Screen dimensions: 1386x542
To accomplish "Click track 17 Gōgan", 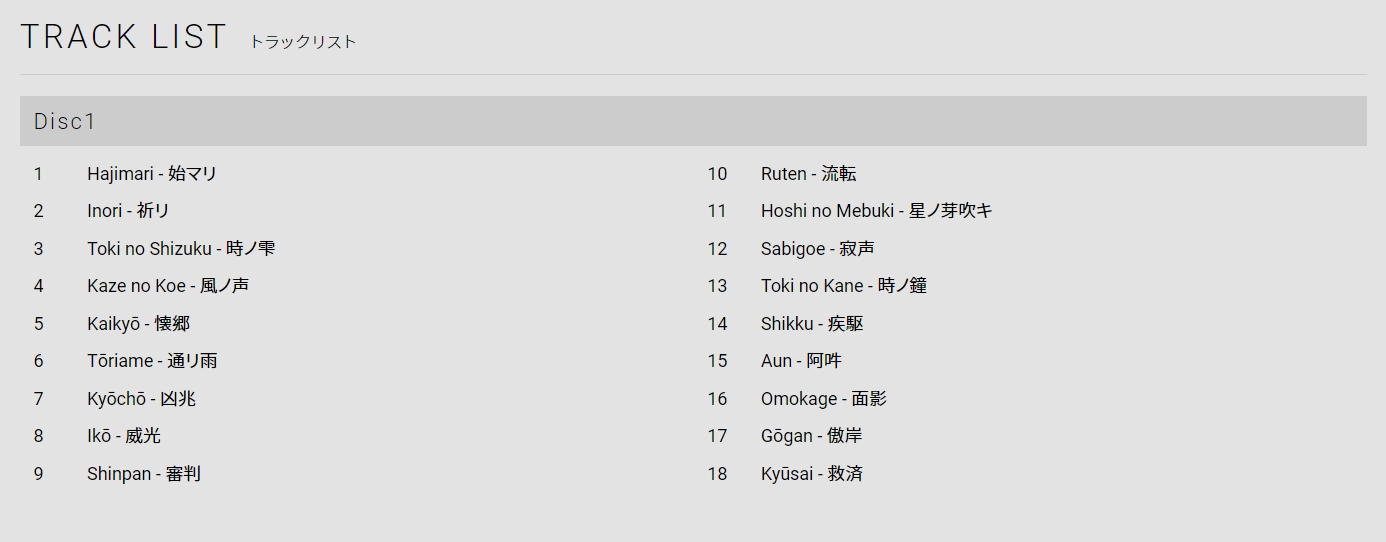I will (811, 436).
